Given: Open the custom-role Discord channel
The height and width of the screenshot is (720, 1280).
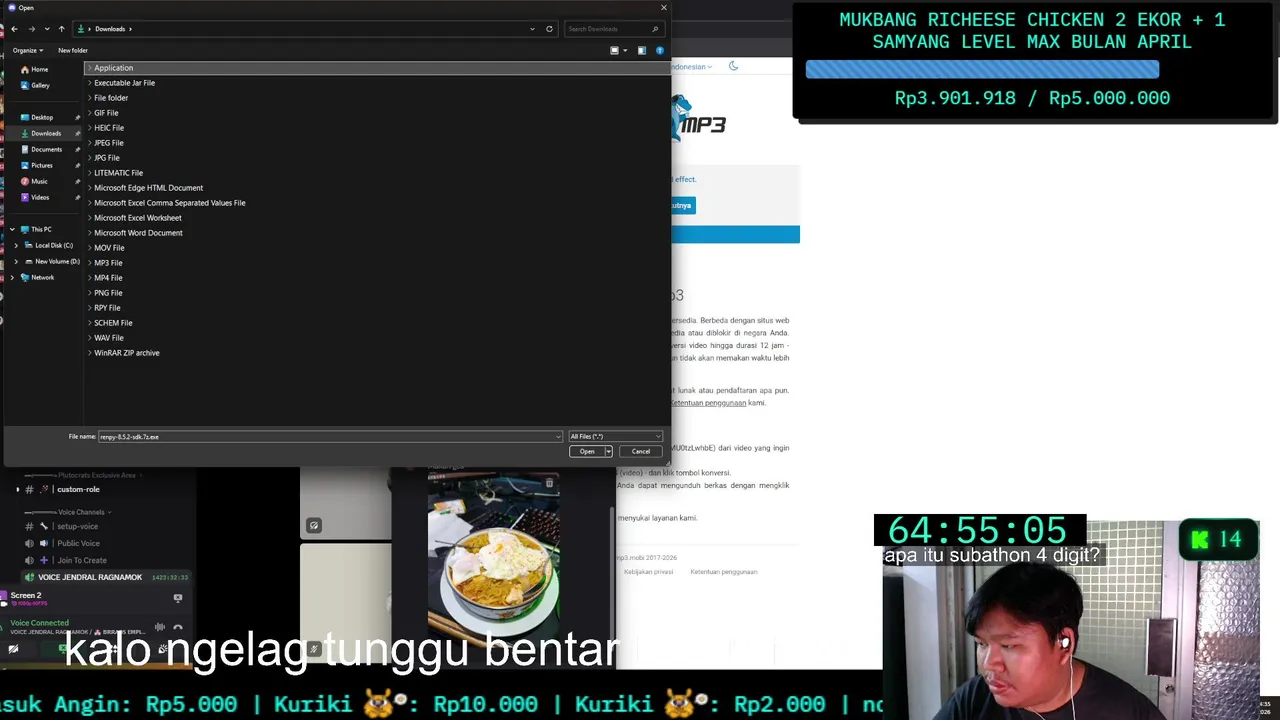Looking at the screenshot, I should 78,490.
